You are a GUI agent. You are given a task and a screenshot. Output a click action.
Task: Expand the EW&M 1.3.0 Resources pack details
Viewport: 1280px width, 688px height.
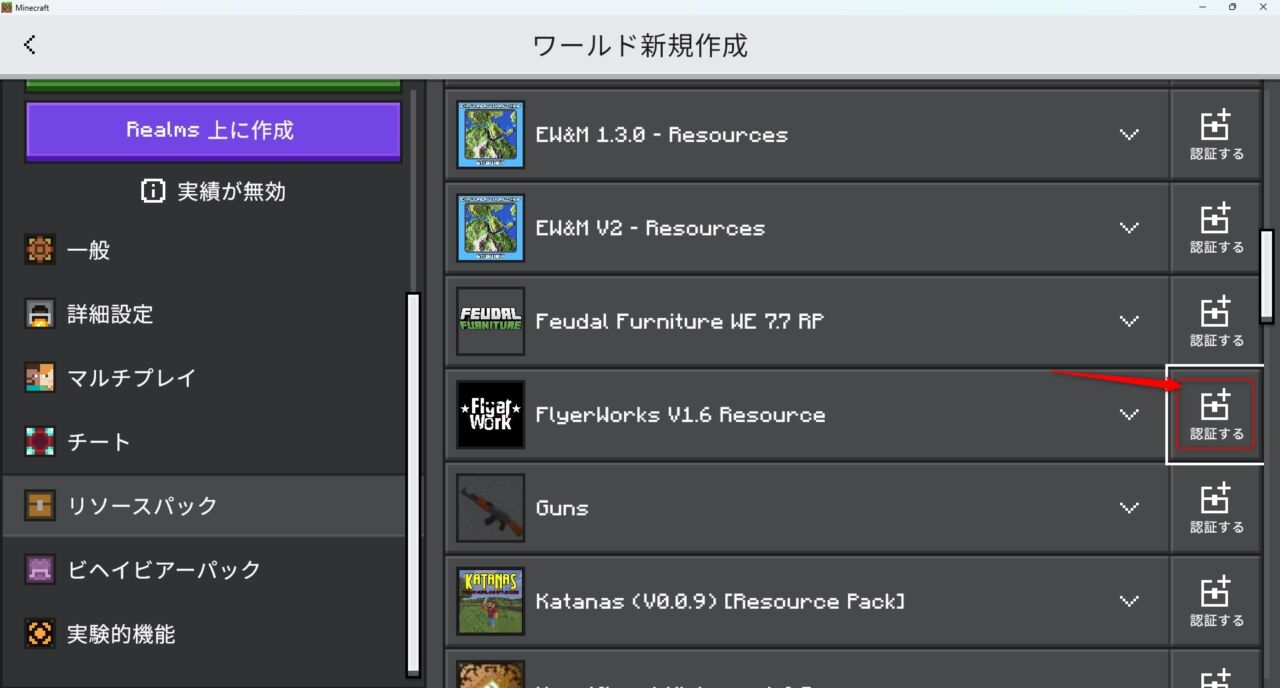click(1129, 134)
